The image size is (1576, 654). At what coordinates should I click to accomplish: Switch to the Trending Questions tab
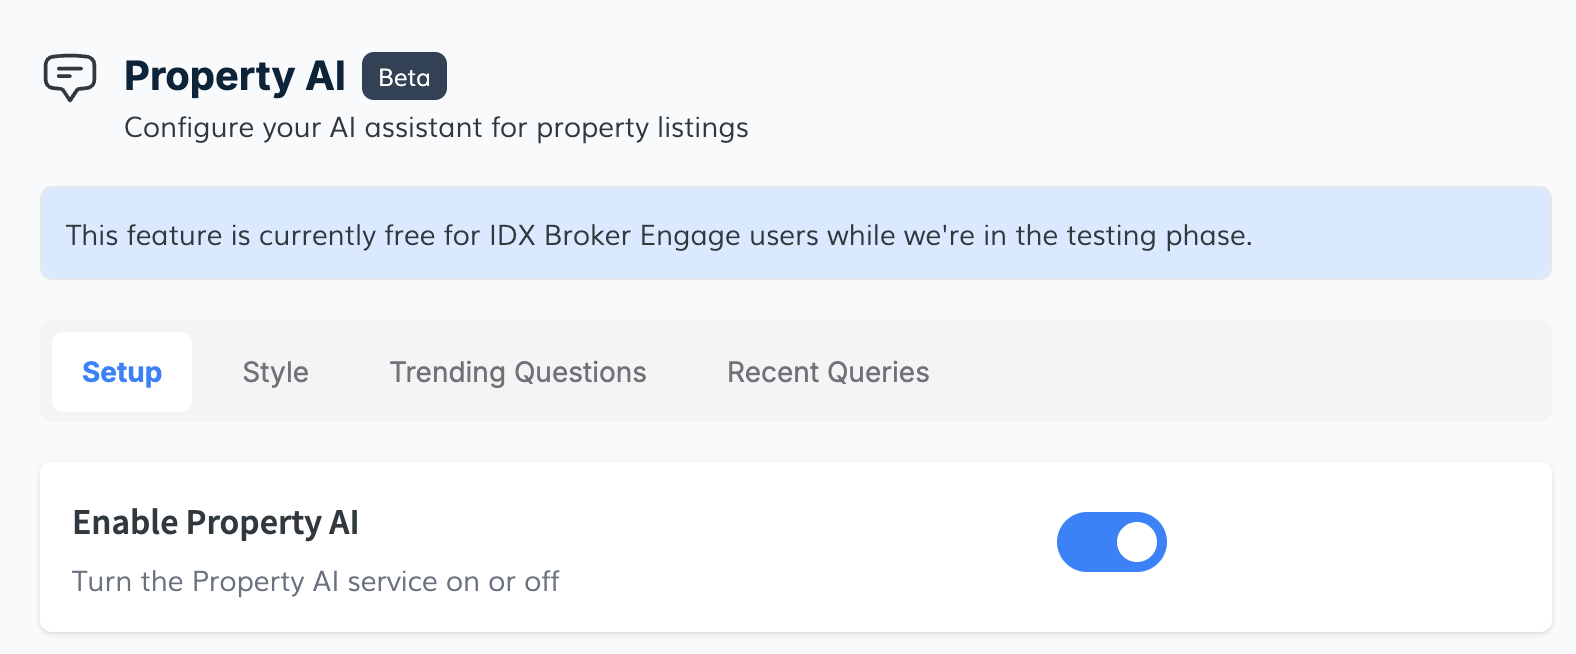(x=517, y=372)
